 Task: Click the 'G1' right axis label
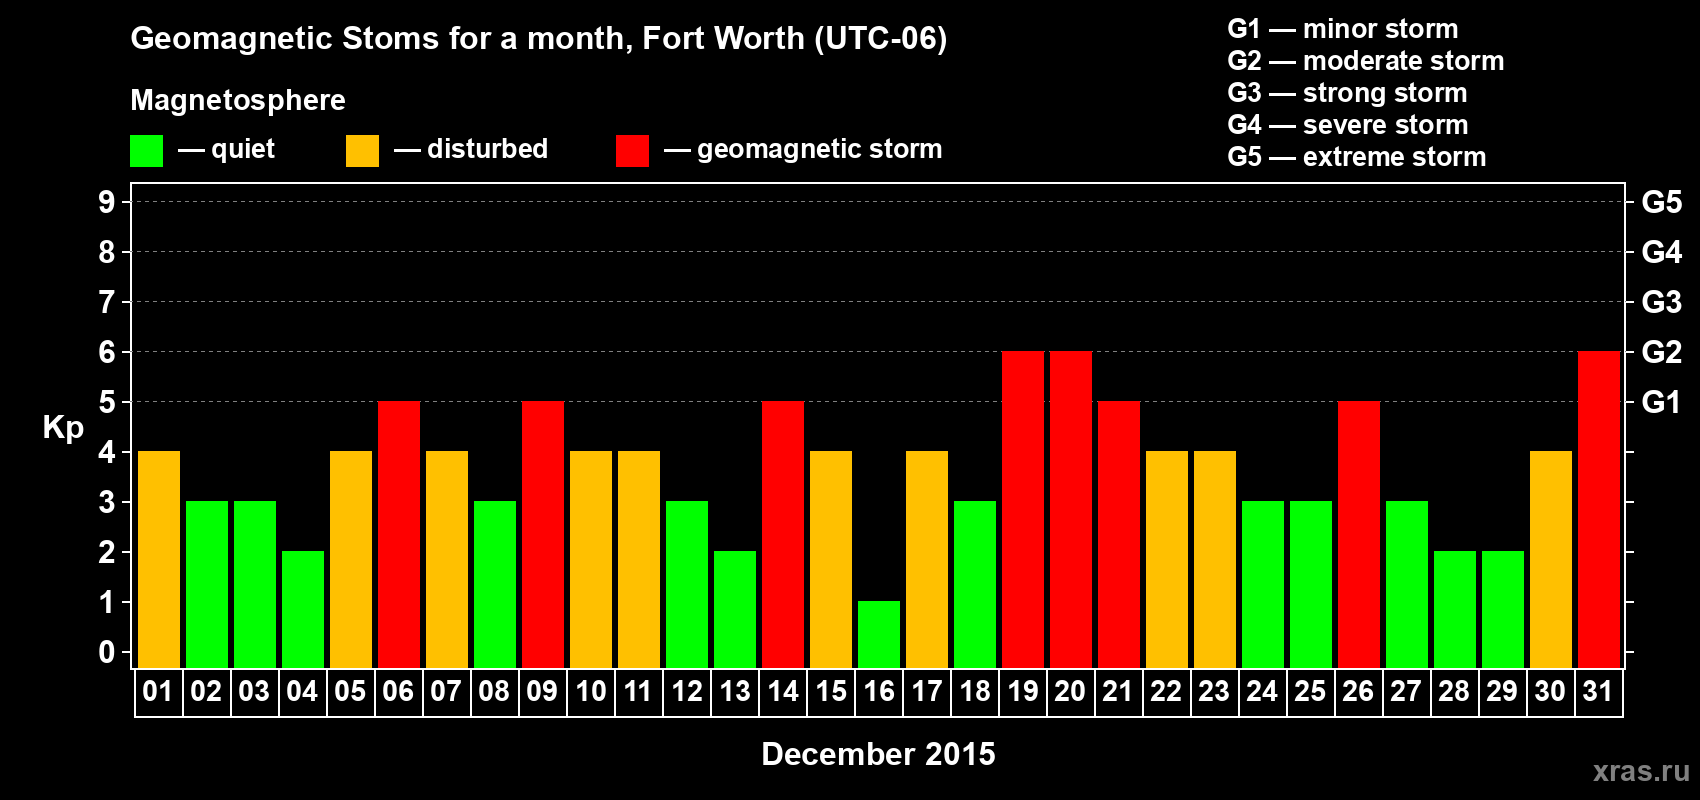click(1662, 402)
